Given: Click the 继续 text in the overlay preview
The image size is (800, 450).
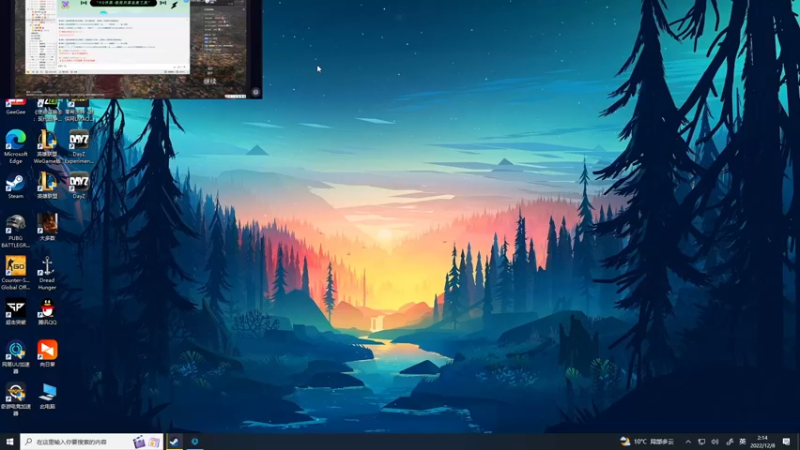Looking at the screenshot, I should 210,81.
